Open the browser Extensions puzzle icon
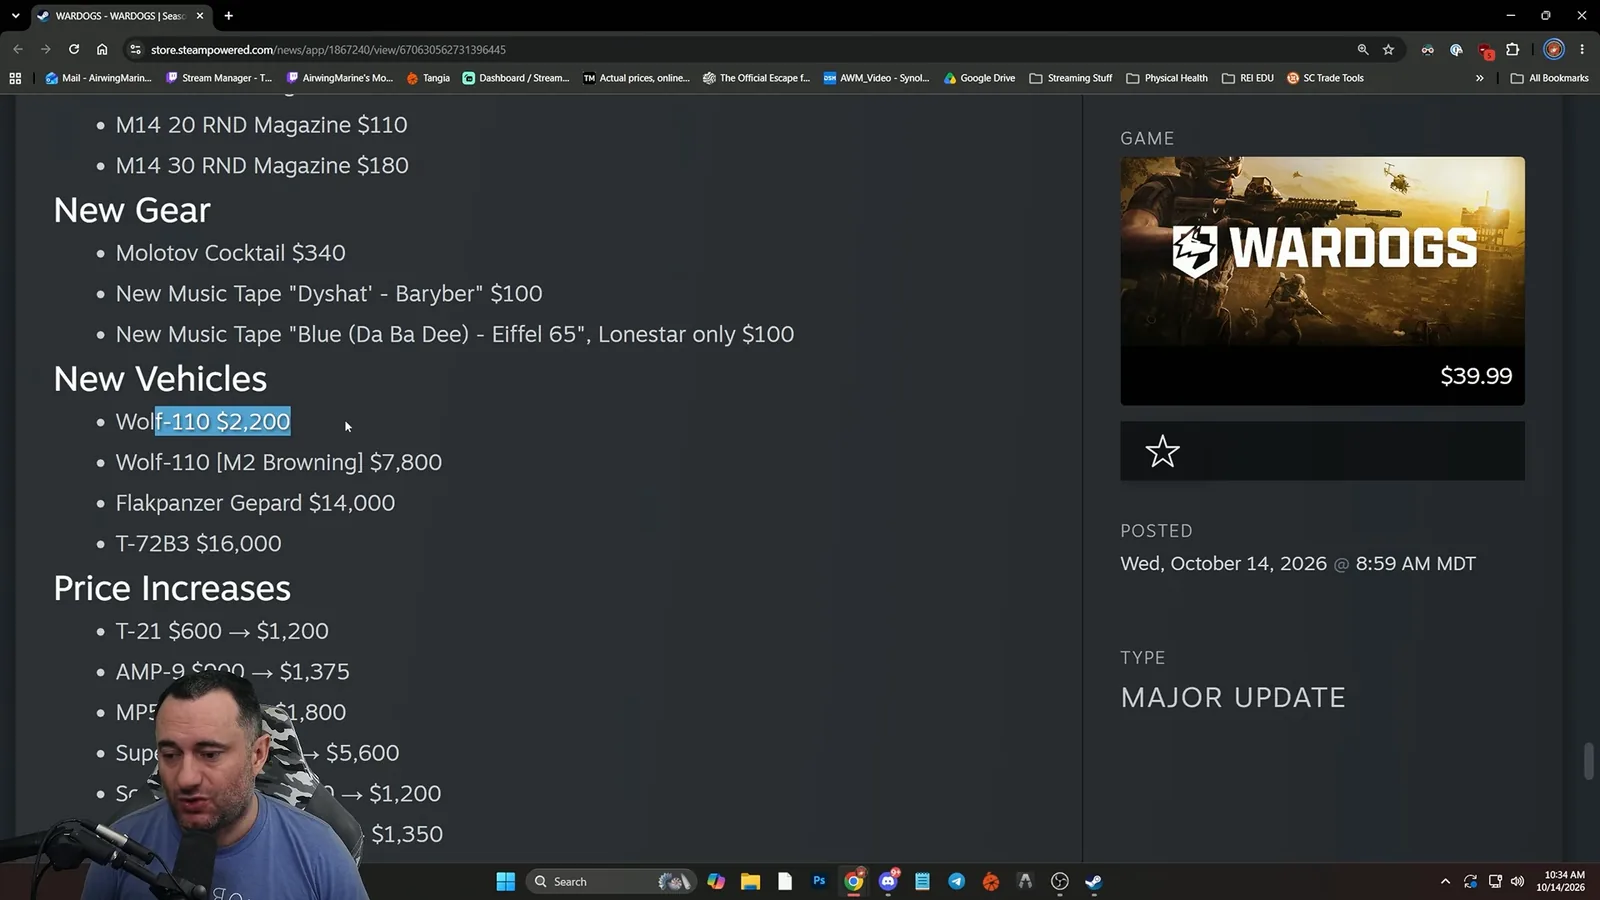The width and height of the screenshot is (1600, 900). pos(1512,49)
